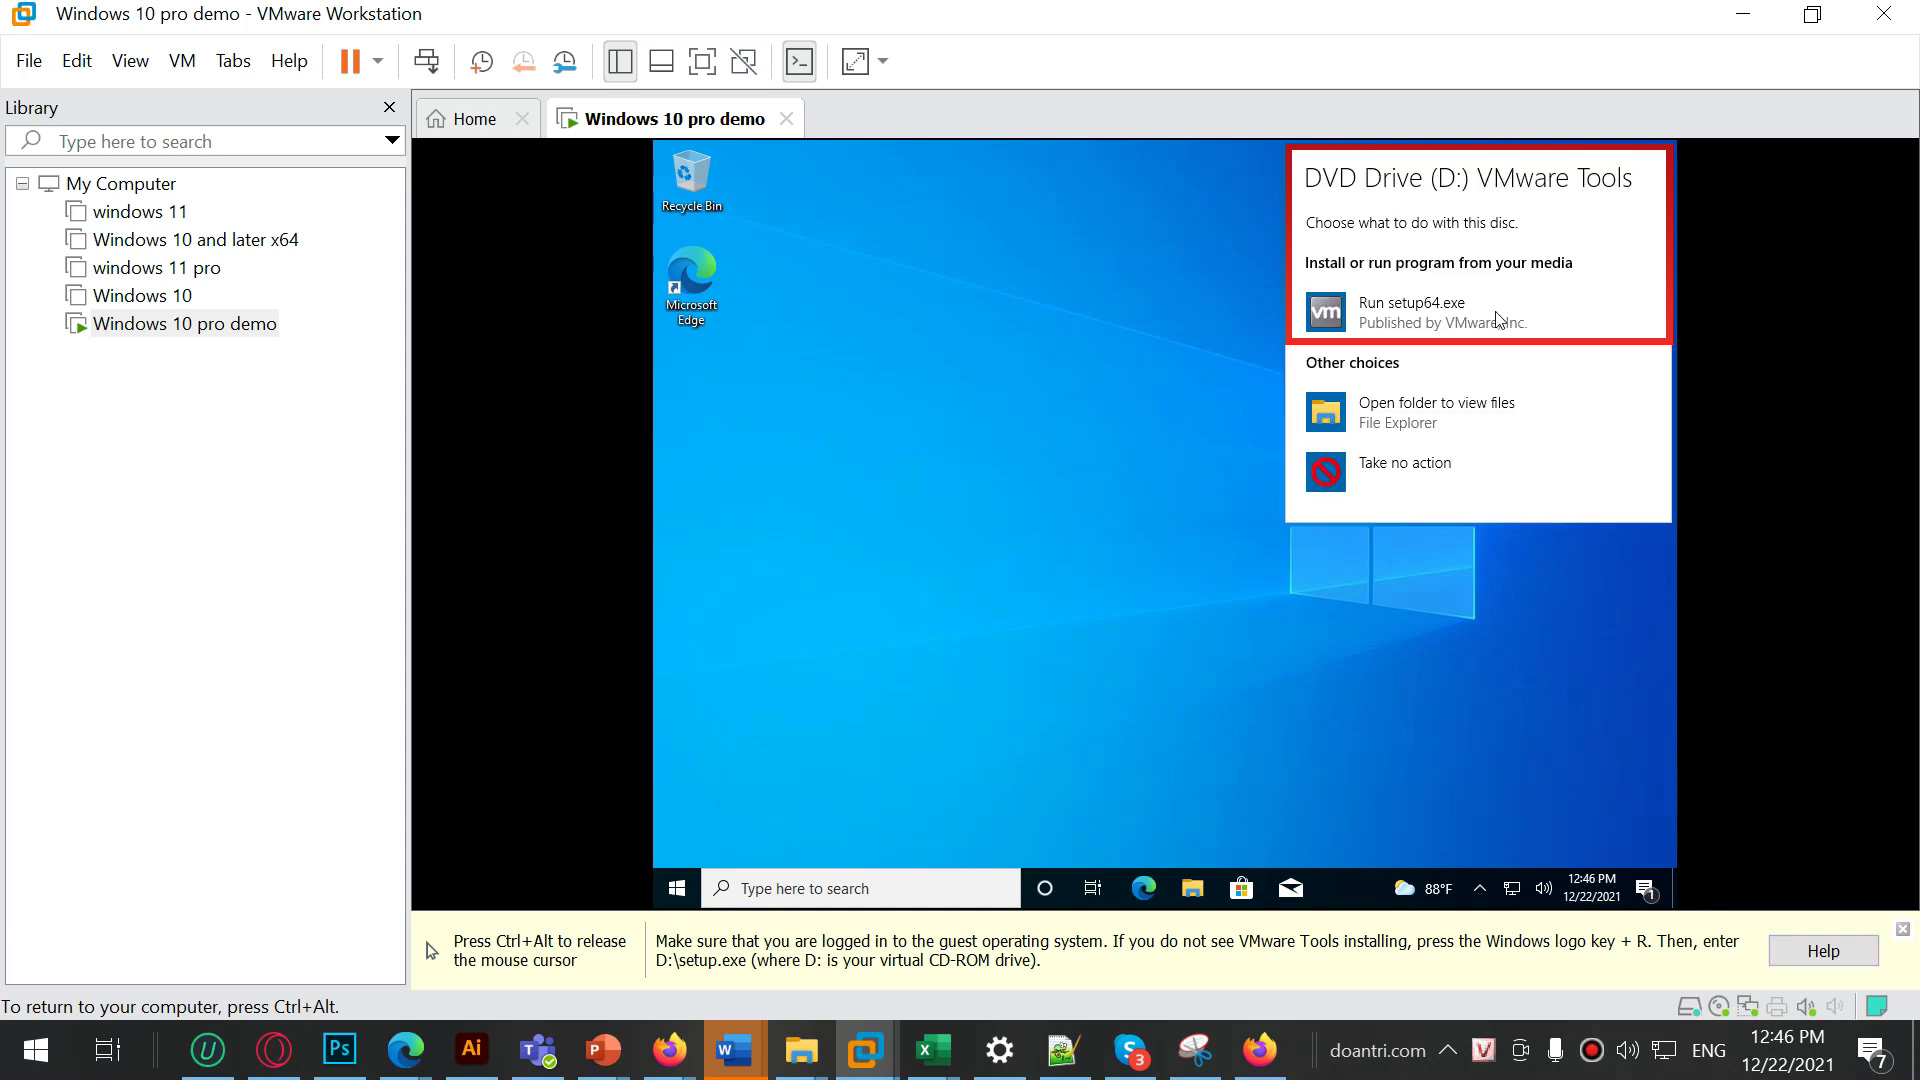
Task: Click Help on the VMware Tools reminder bar
Action: (1822, 950)
